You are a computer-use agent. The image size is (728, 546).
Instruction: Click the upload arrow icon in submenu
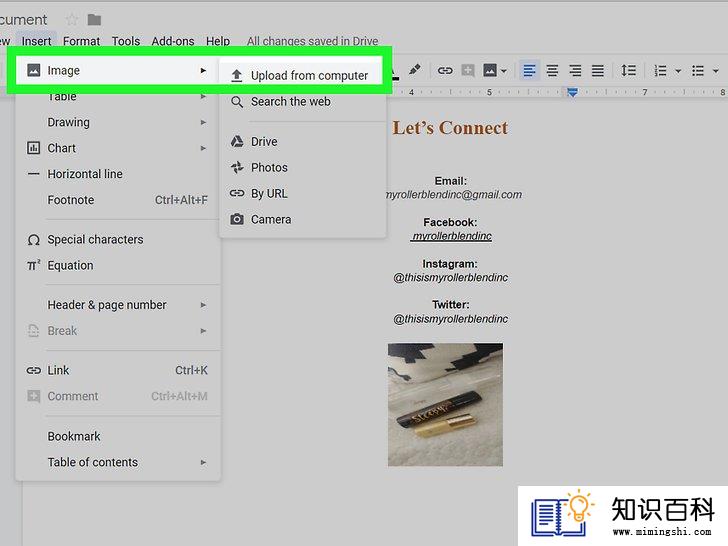[x=237, y=75]
